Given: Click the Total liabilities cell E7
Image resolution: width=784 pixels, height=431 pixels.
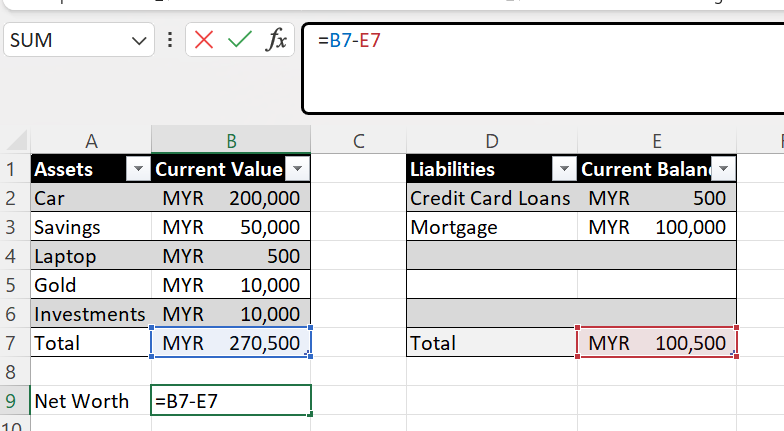Looking at the screenshot, I should [657, 343].
